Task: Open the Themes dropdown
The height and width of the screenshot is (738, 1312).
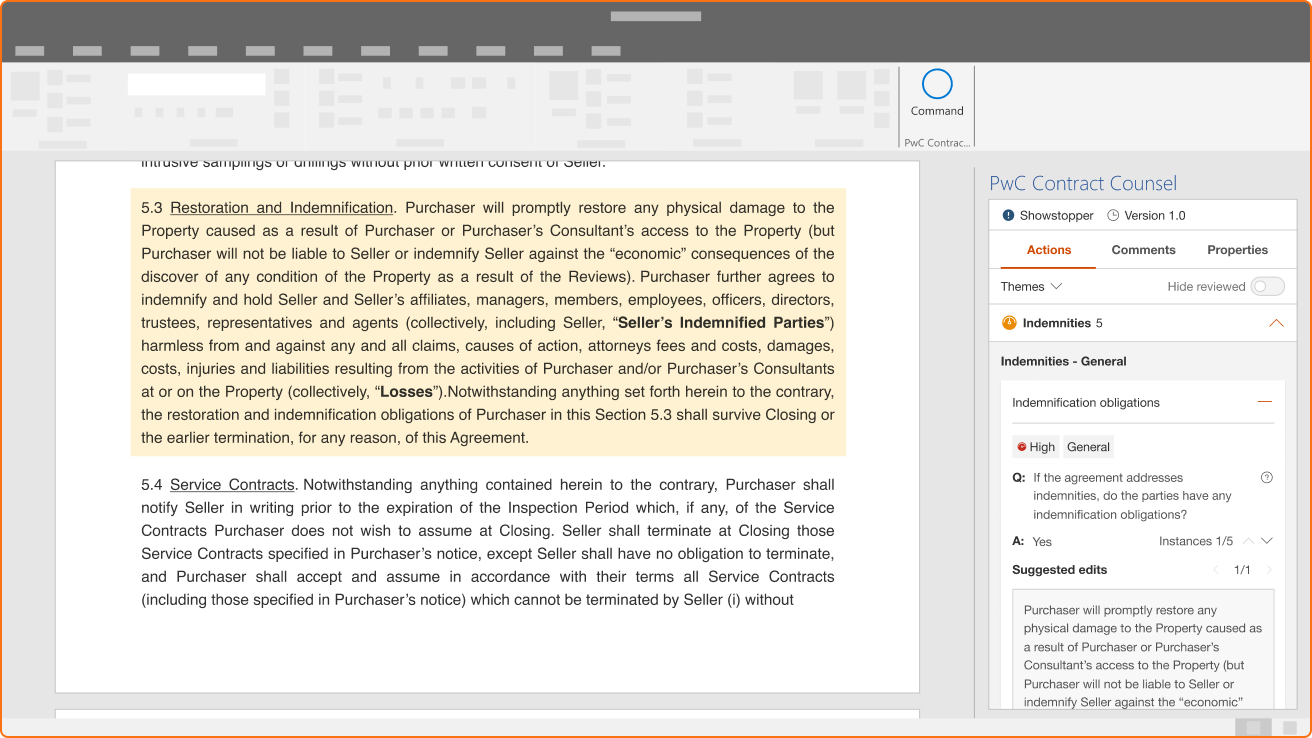Action: pyautogui.click(x=1031, y=287)
